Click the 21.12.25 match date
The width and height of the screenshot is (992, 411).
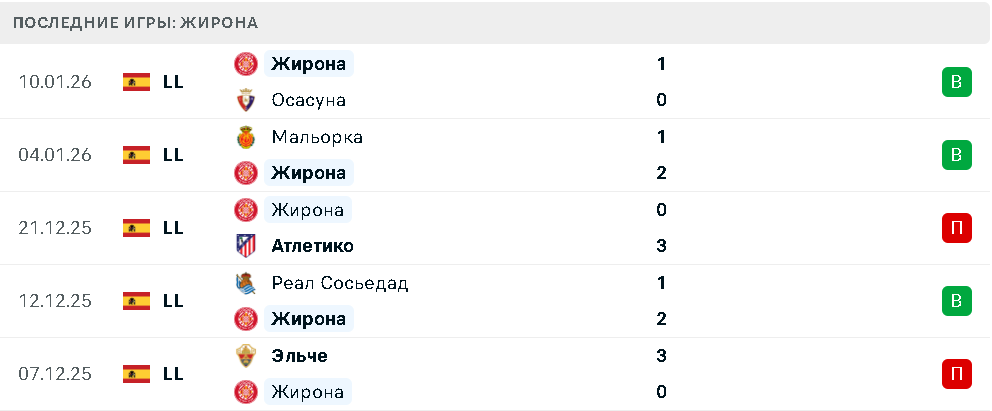click(x=55, y=228)
